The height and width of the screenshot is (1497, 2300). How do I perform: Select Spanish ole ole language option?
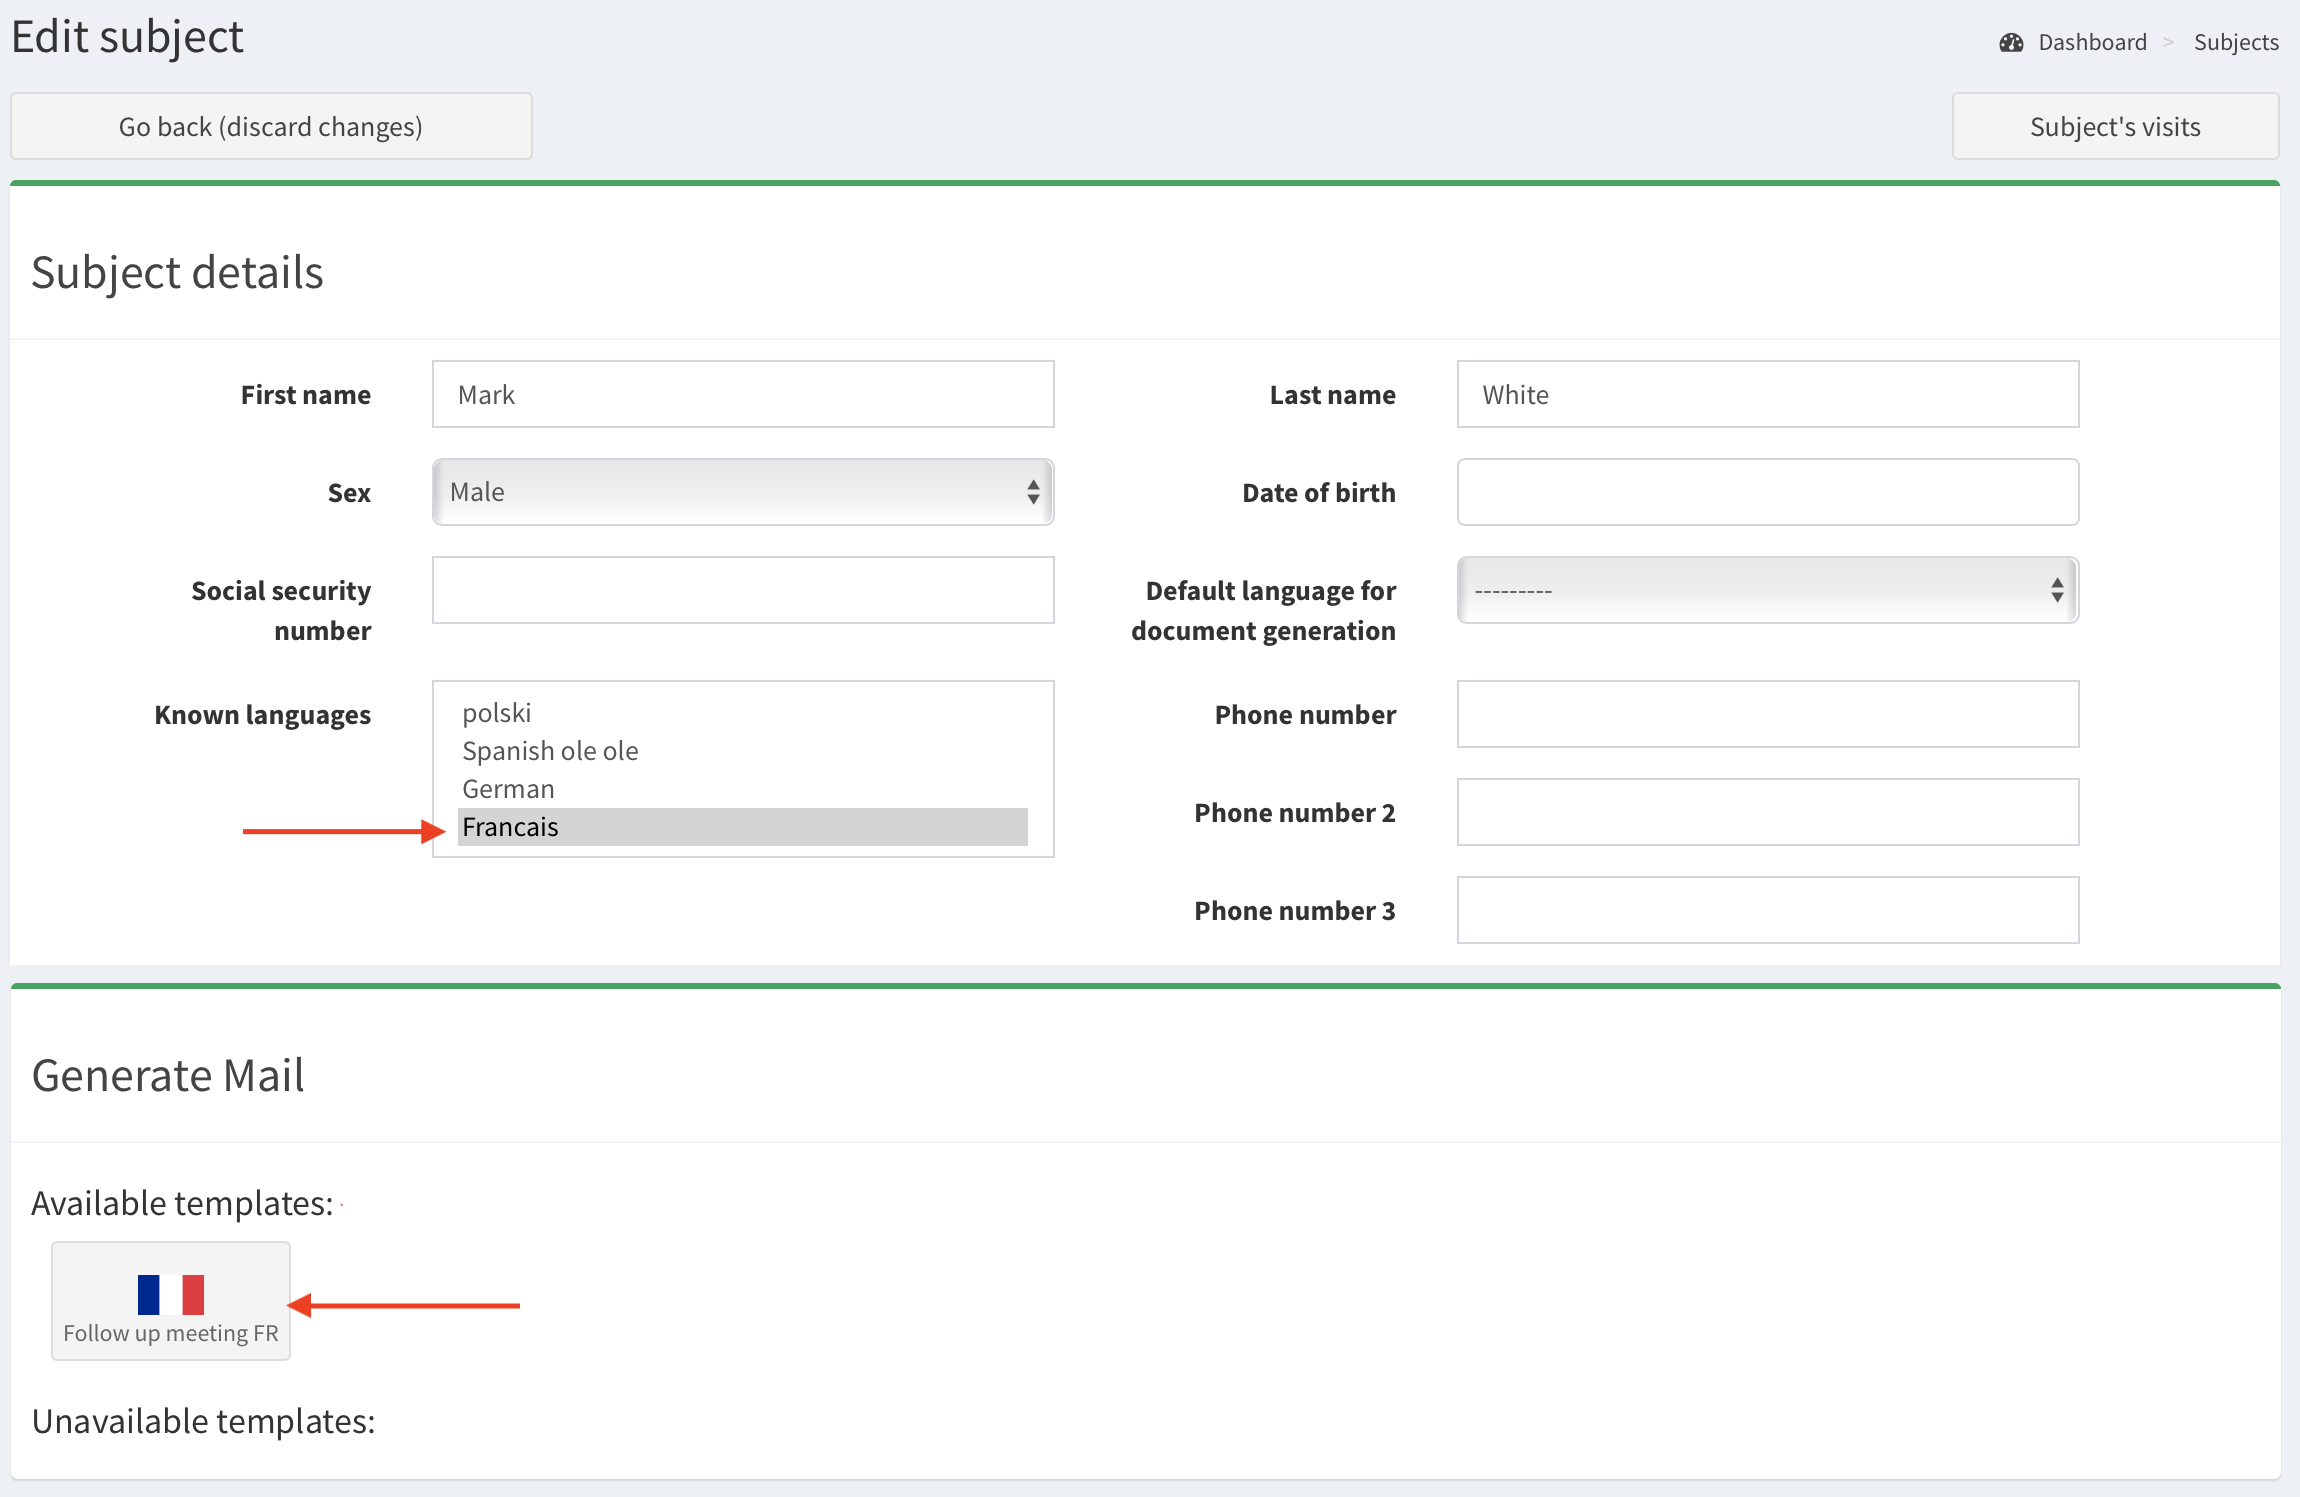pyautogui.click(x=550, y=751)
